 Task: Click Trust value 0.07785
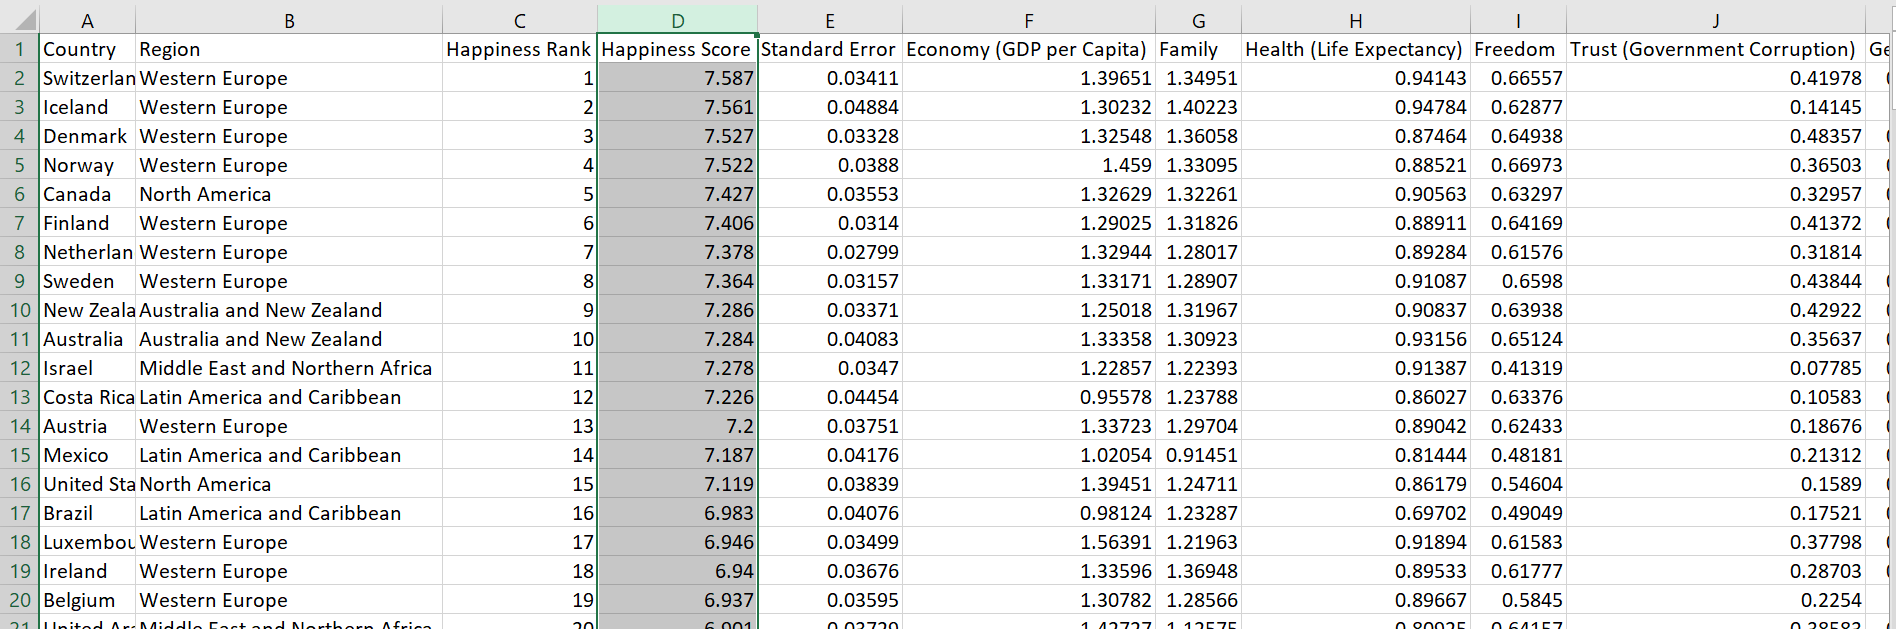(x=1716, y=368)
